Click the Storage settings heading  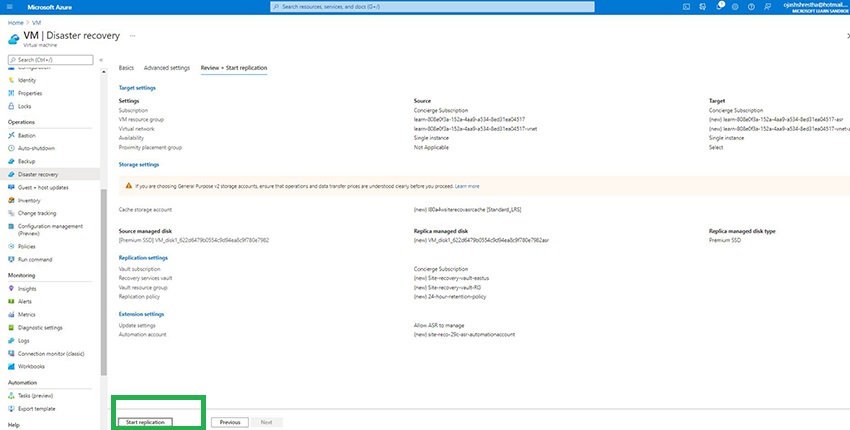(139, 164)
